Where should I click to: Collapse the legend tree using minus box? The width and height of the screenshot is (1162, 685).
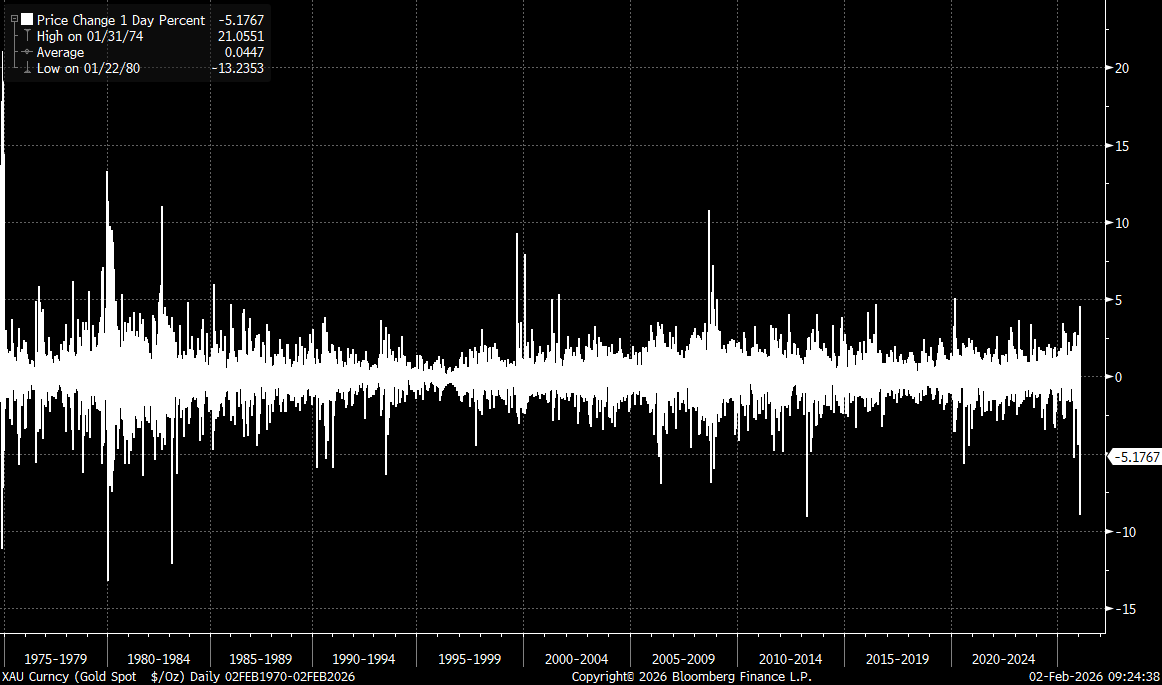coord(14,20)
